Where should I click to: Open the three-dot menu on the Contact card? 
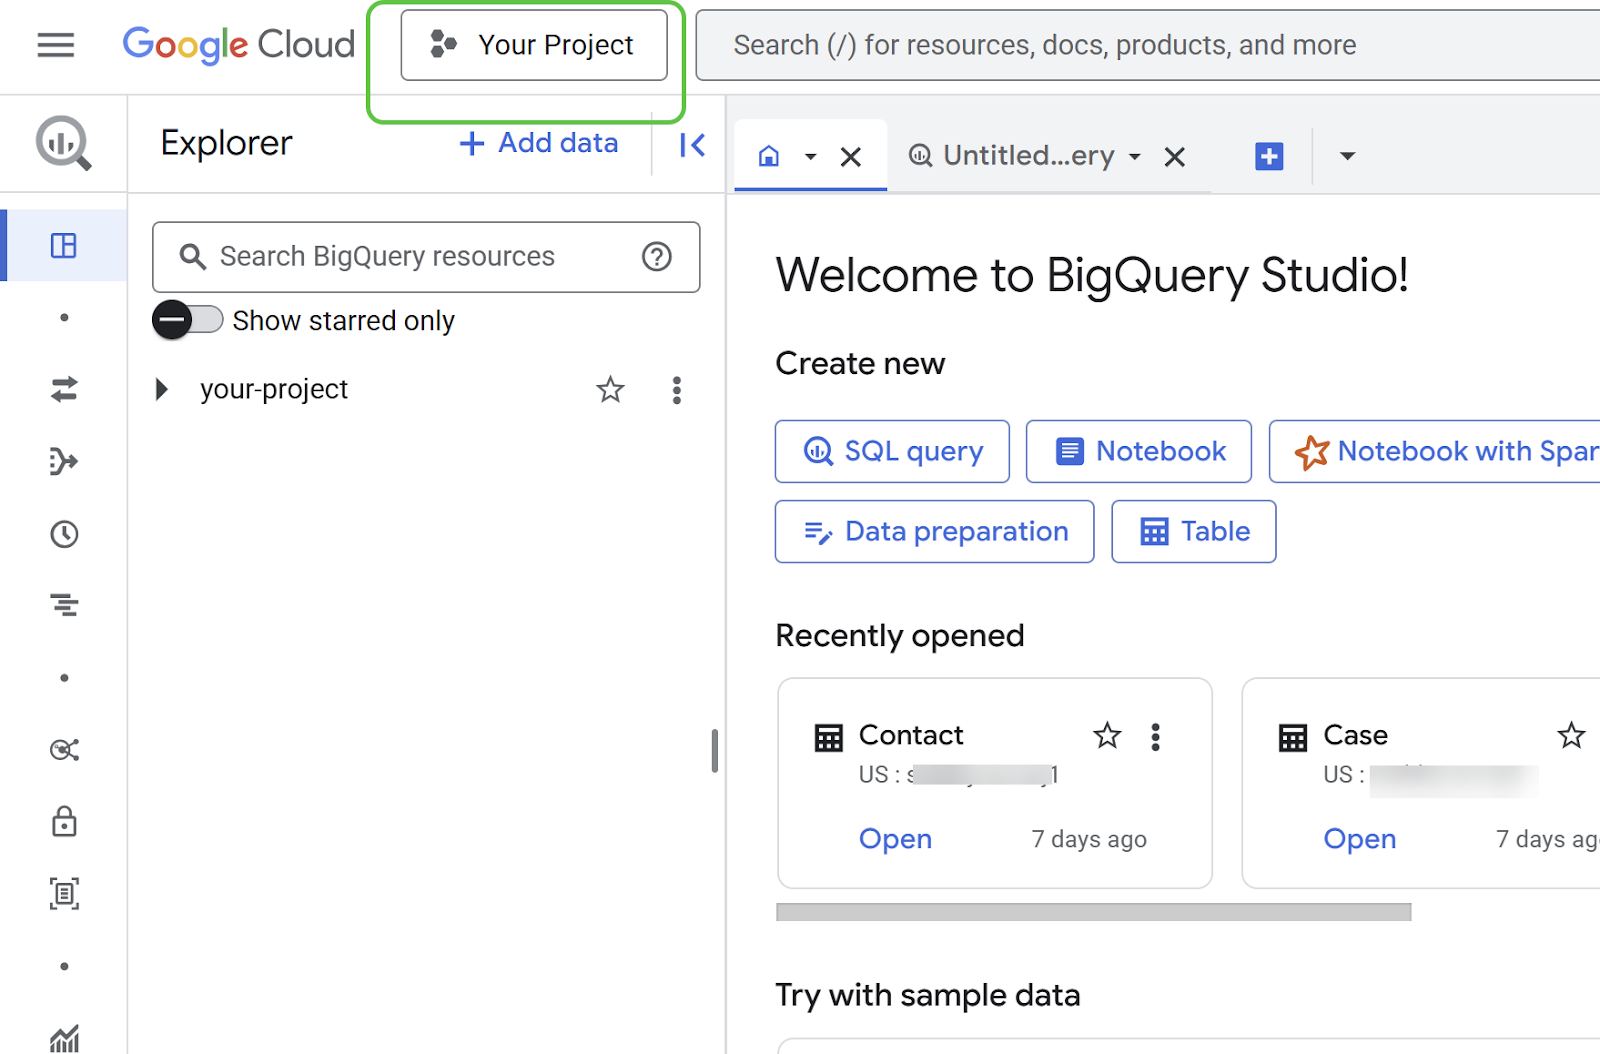click(1156, 737)
